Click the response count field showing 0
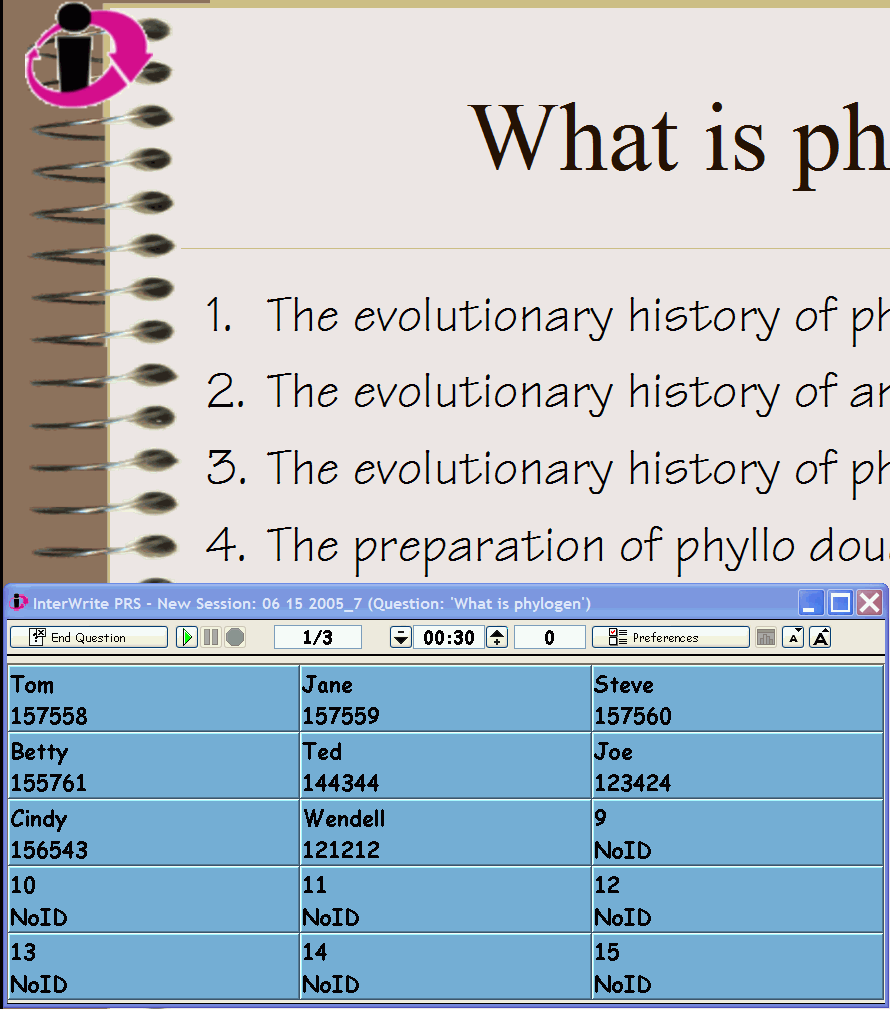The image size is (890, 1009). click(550, 637)
